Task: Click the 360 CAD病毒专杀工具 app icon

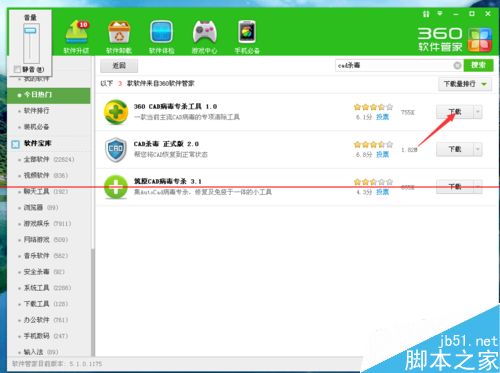Action: pos(116,112)
